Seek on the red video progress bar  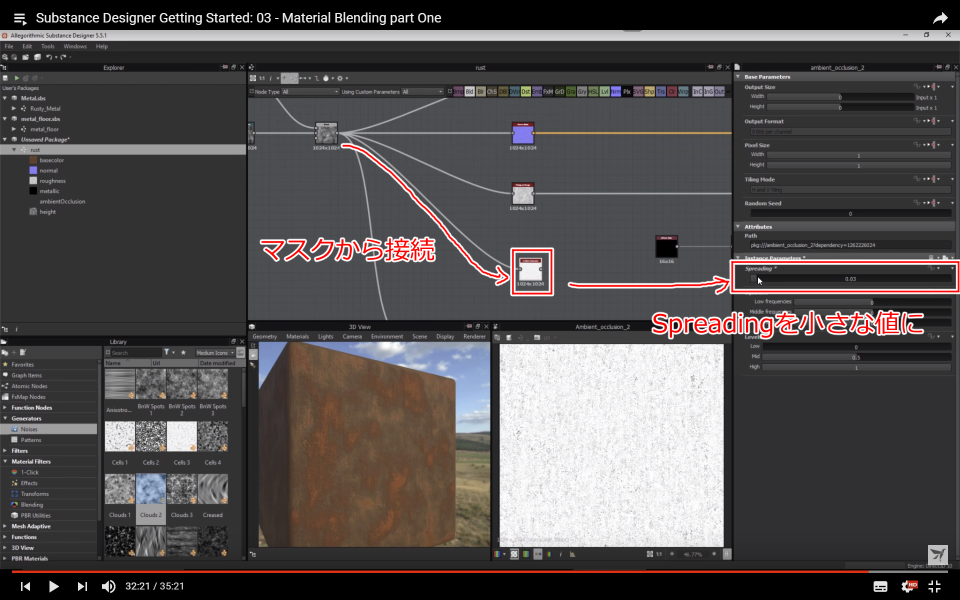[x=480, y=572]
